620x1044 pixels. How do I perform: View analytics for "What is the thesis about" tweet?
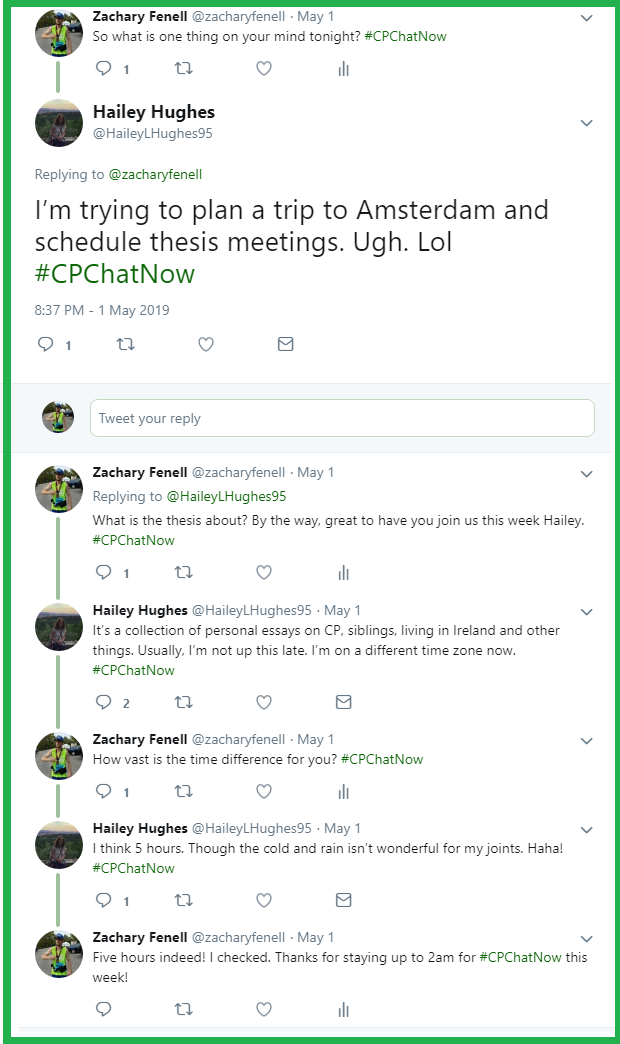[343, 573]
